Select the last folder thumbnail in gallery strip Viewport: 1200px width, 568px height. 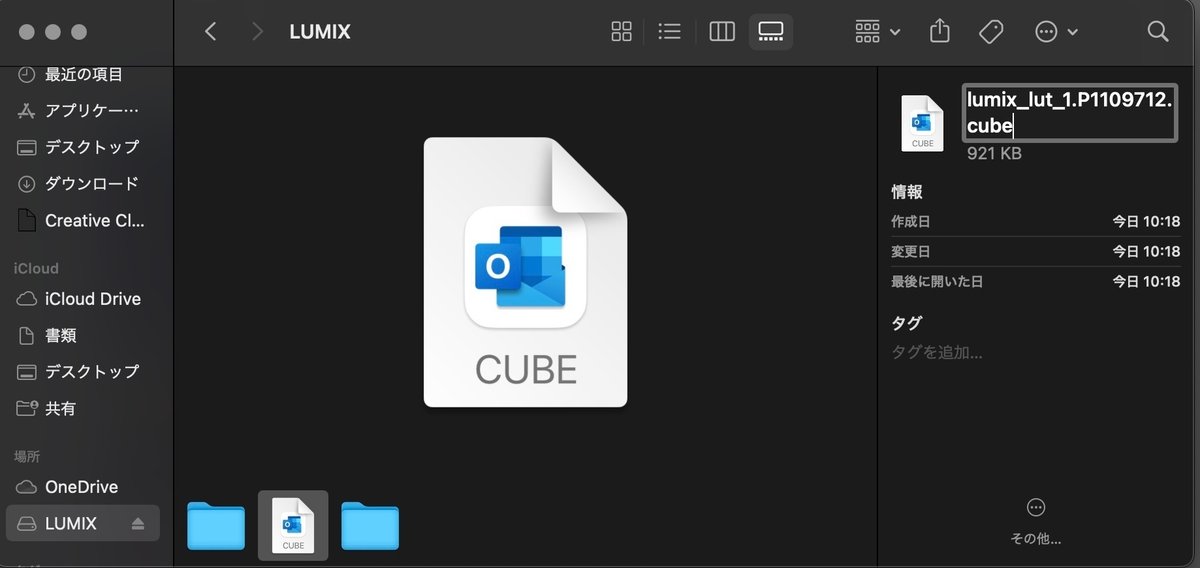[x=370, y=525]
